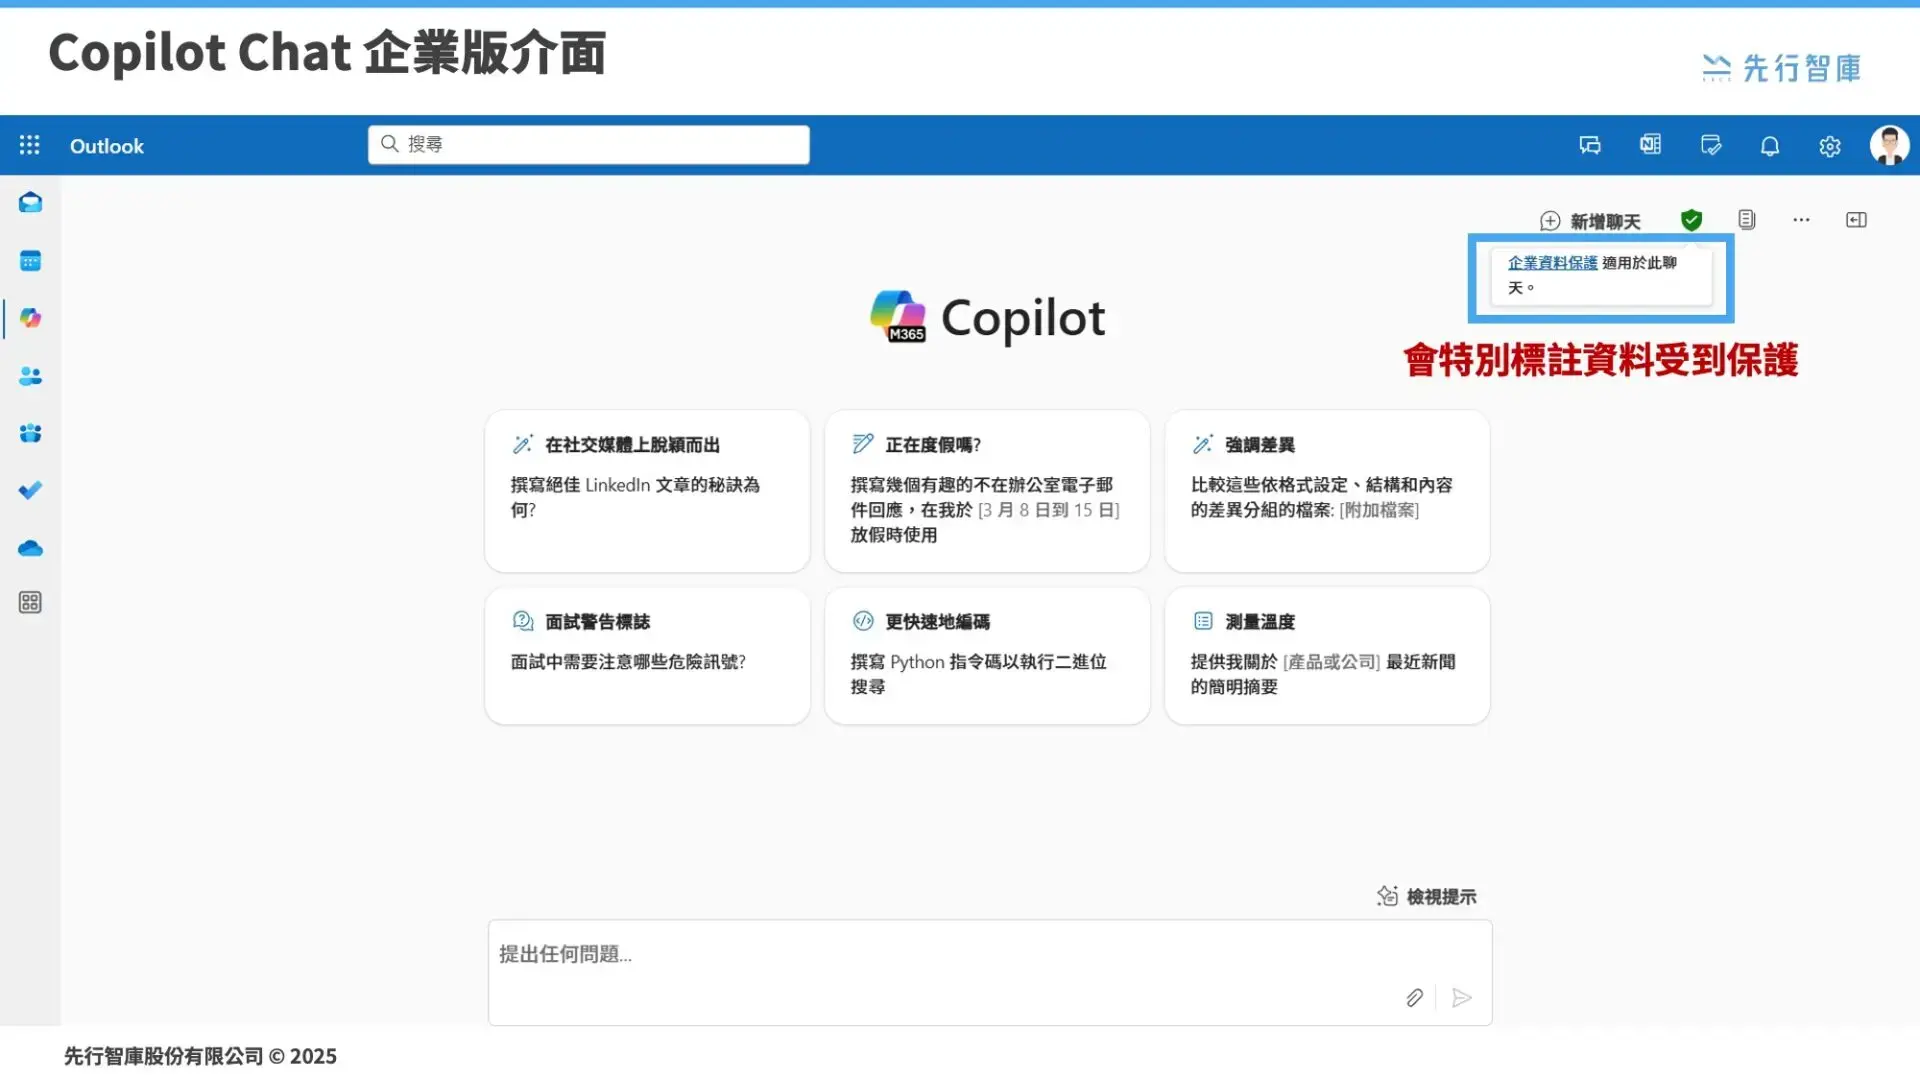Open account profile picture
This screenshot has width=1920, height=1080.
pos(1889,146)
